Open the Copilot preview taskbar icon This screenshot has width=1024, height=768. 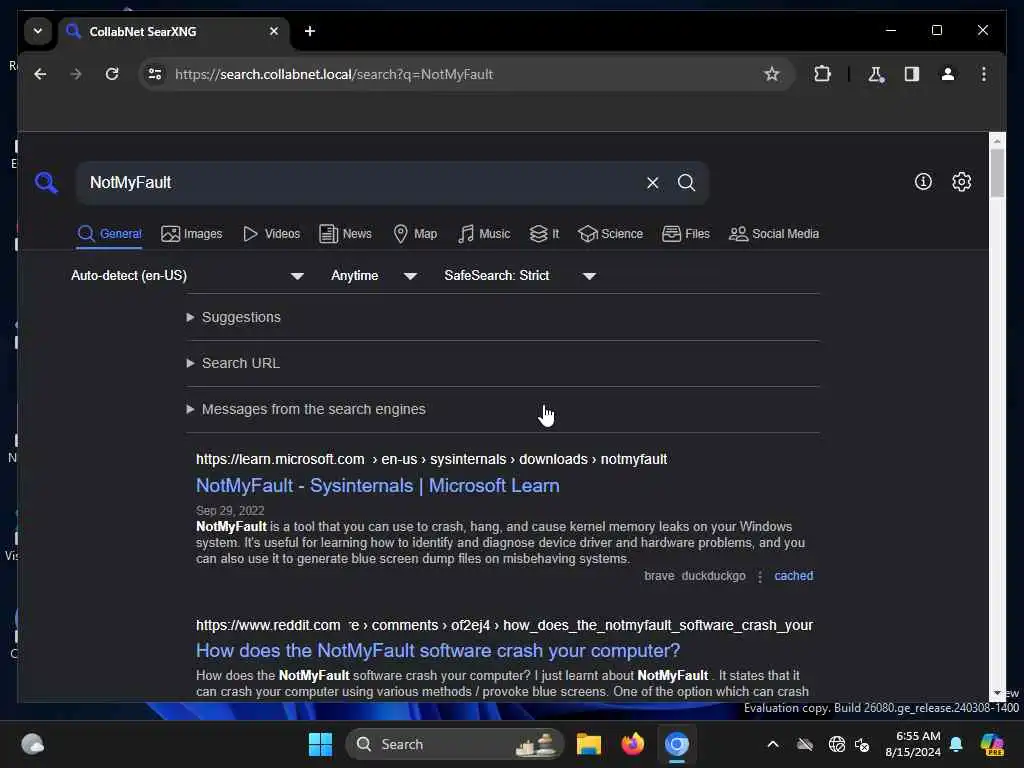click(992, 744)
